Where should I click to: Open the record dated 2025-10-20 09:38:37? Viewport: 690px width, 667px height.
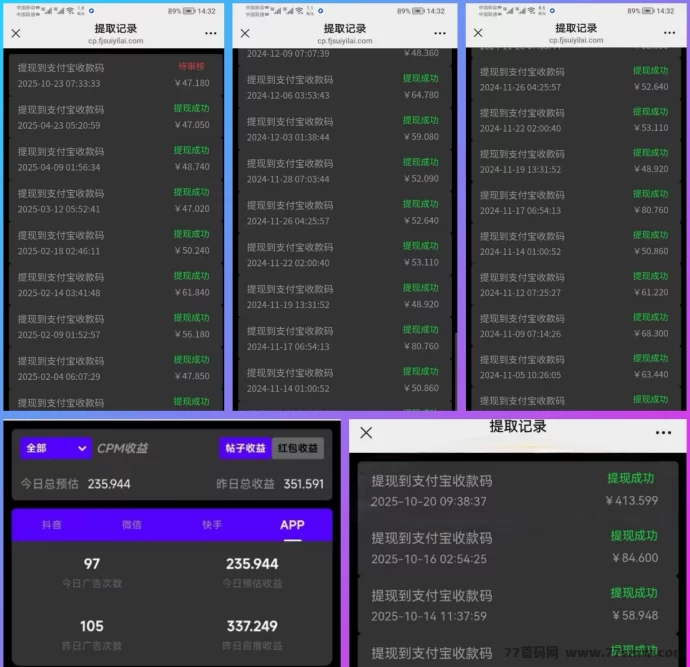coord(518,490)
